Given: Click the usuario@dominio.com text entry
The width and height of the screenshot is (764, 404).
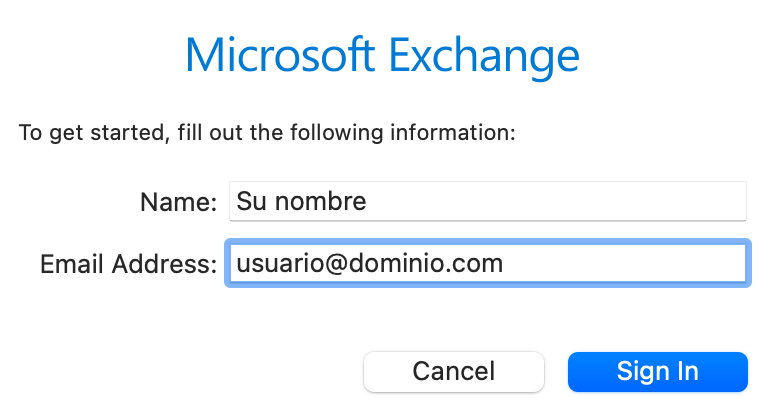Looking at the screenshot, I should tap(369, 264).
